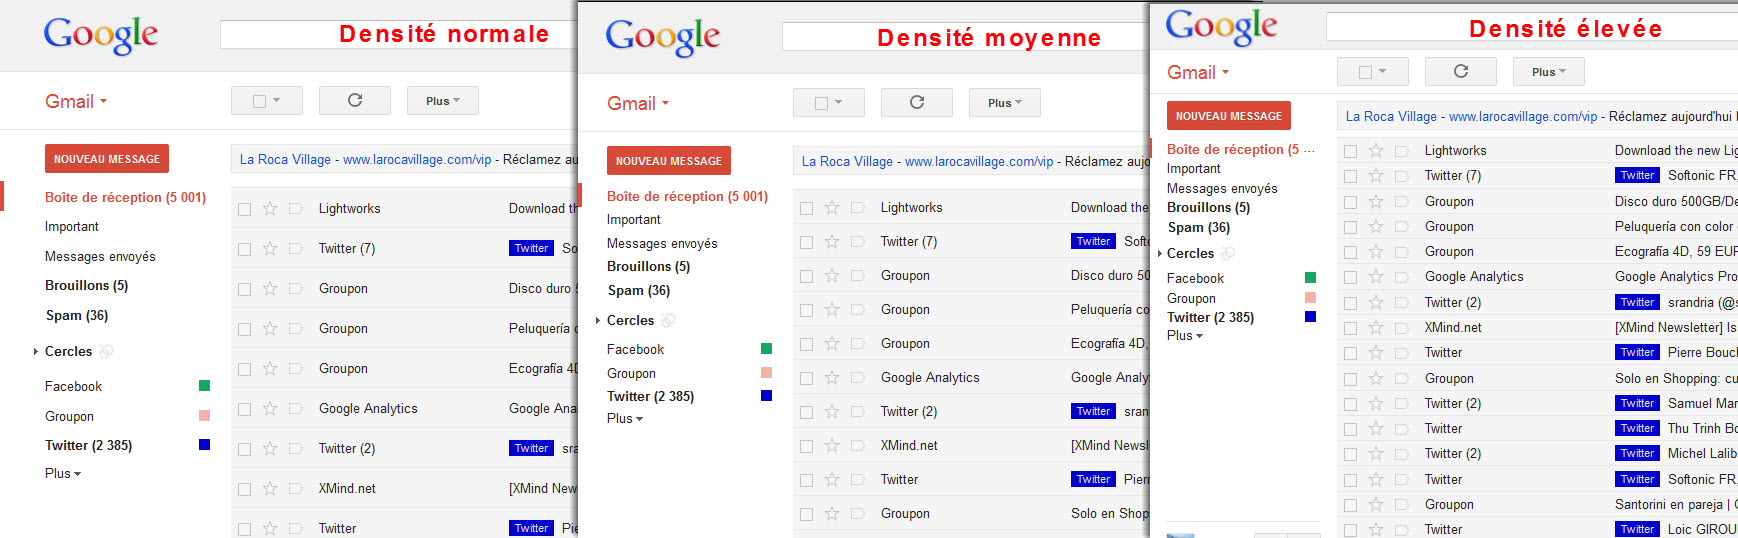Open www.larocavillage.com/vip link in medium density panel
Image resolution: width=1738 pixels, height=538 pixels.
979,161
